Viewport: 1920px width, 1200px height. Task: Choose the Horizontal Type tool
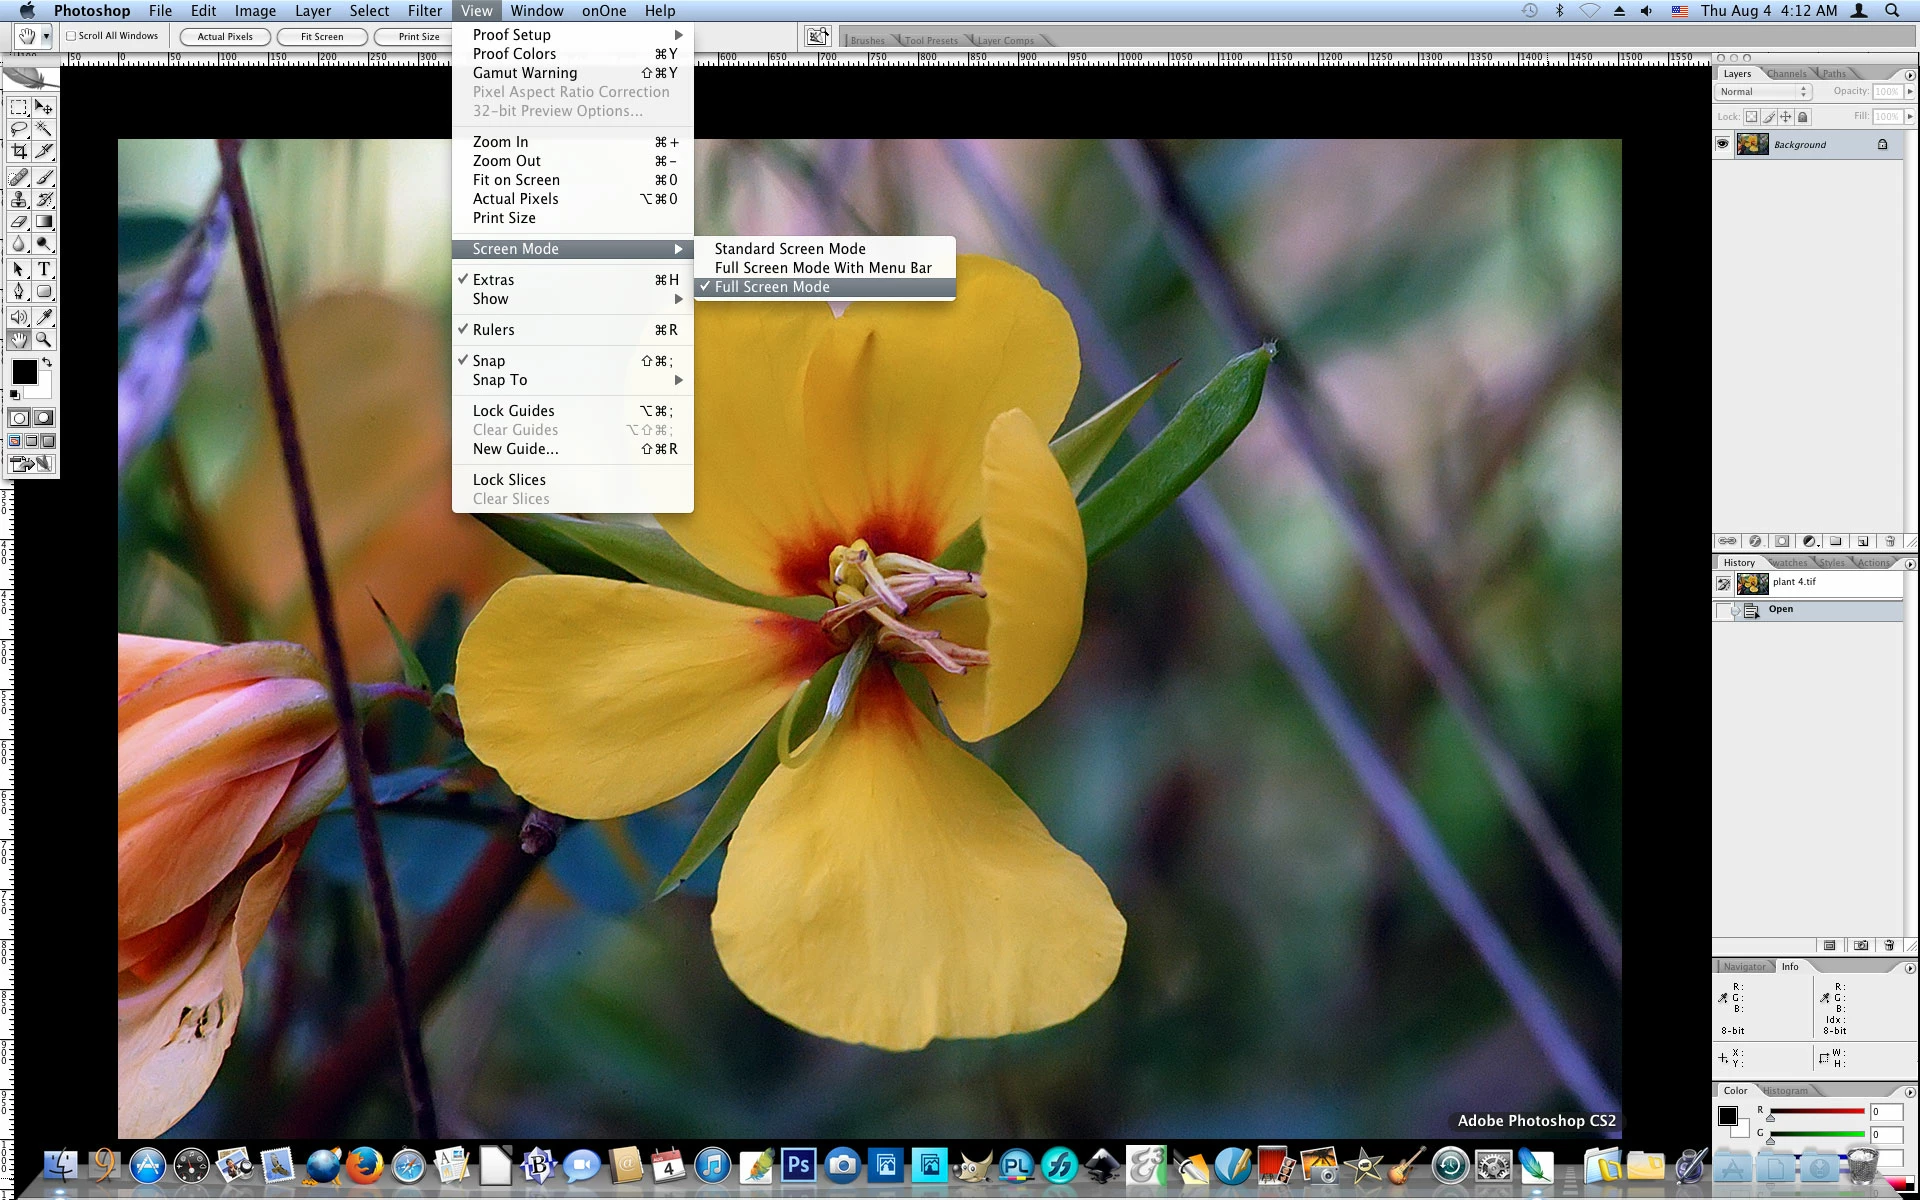click(44, 270)
